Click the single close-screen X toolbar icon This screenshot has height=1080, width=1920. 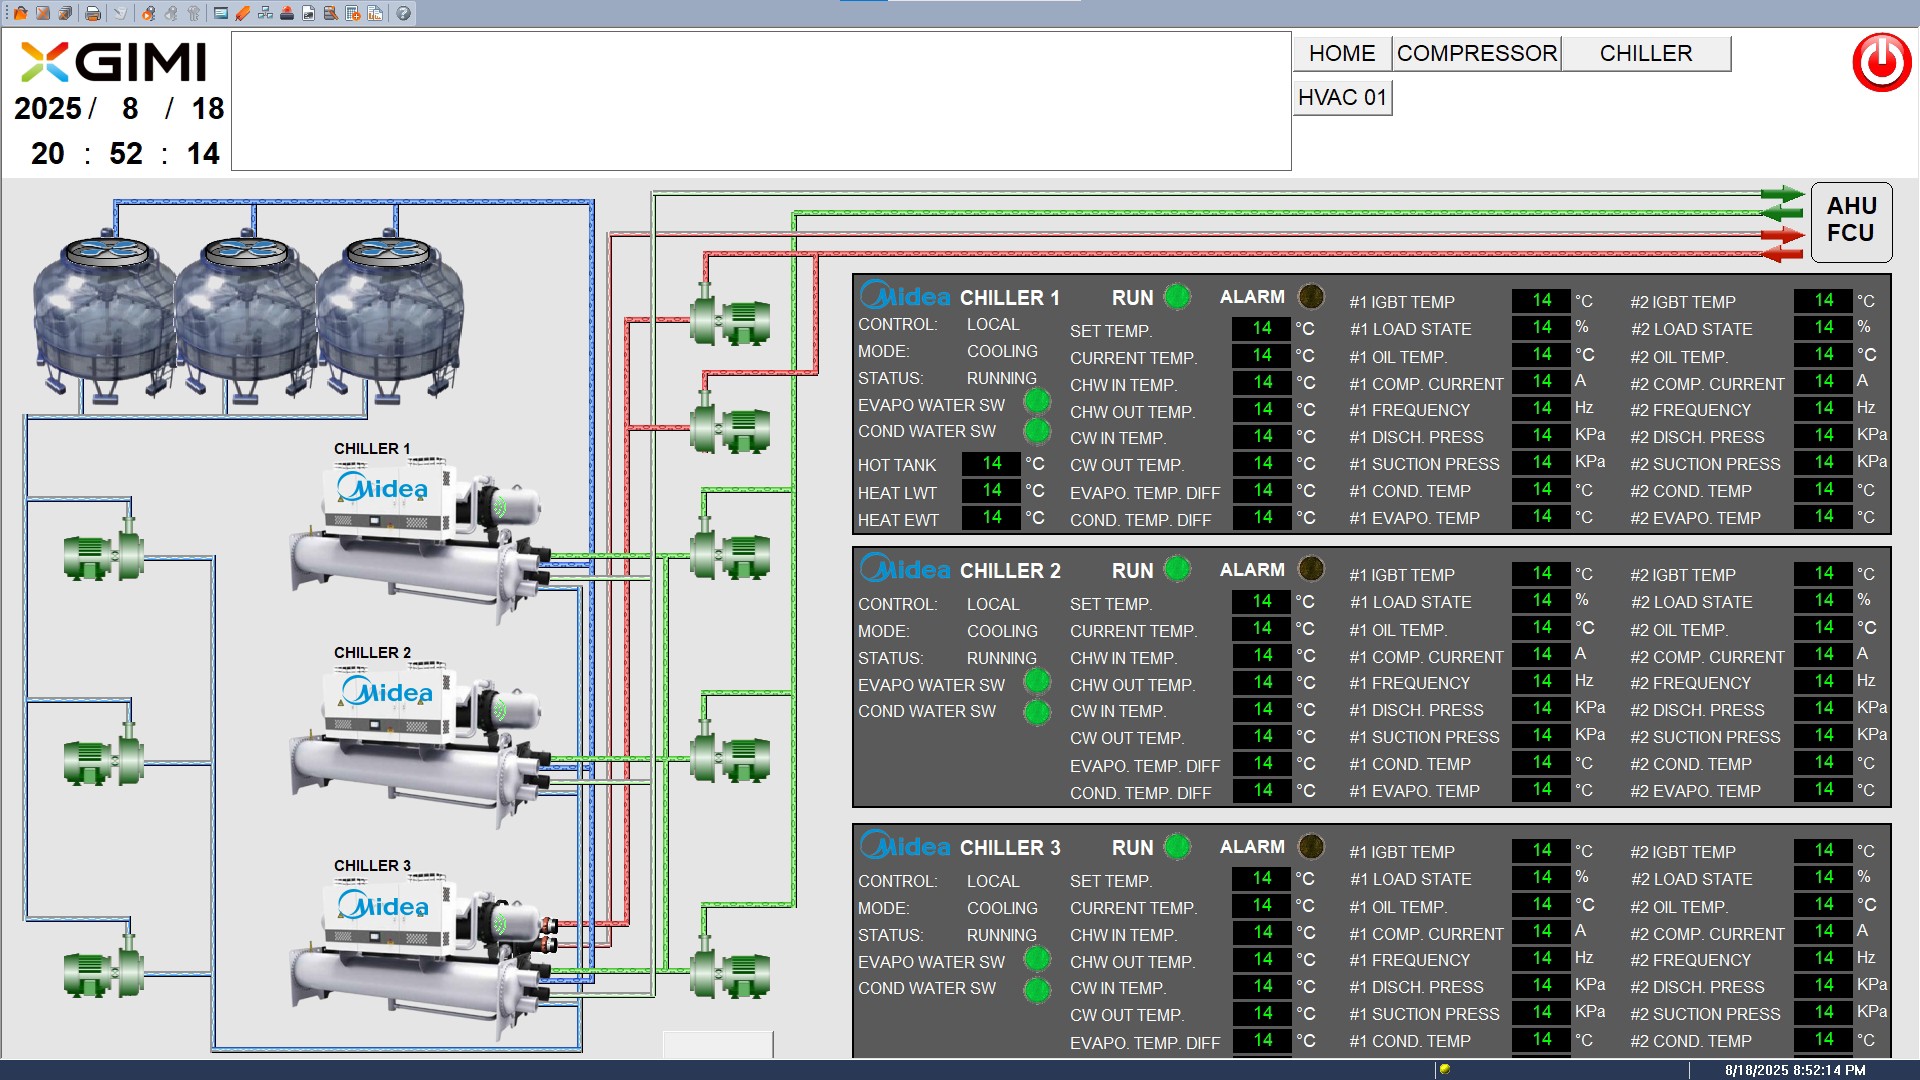point(42,13)
